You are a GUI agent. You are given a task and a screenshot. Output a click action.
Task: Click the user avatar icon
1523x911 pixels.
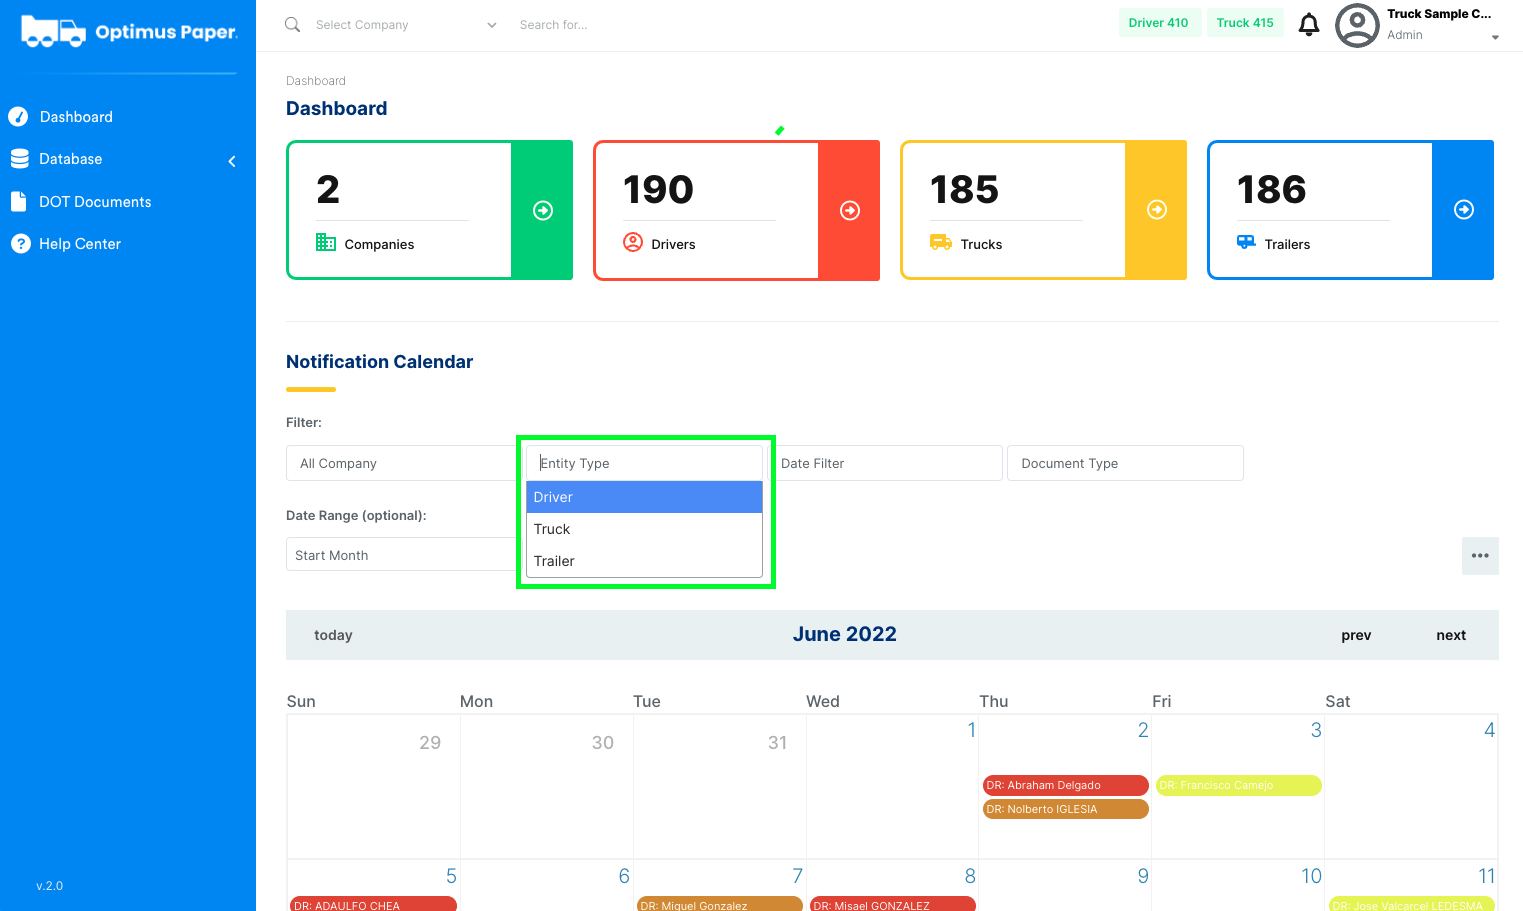1357,25
